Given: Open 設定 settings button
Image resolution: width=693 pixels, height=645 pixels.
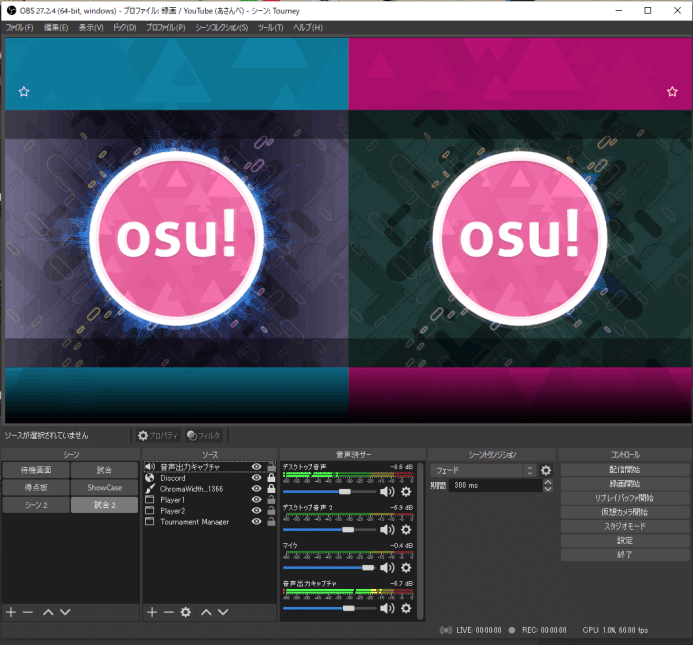Looking at the screenshot, I should coord(625,540).
